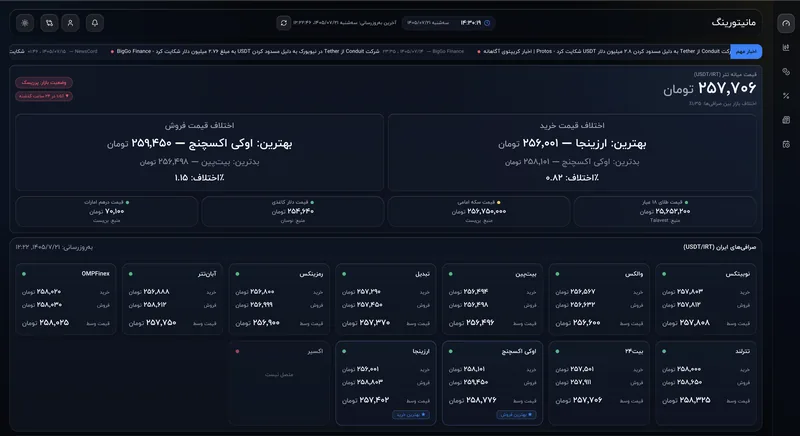Click the median Tether price ۲۵۷,۷۰۶ تومان
Screen dimensions: 800x436
(x=709, y=88)
